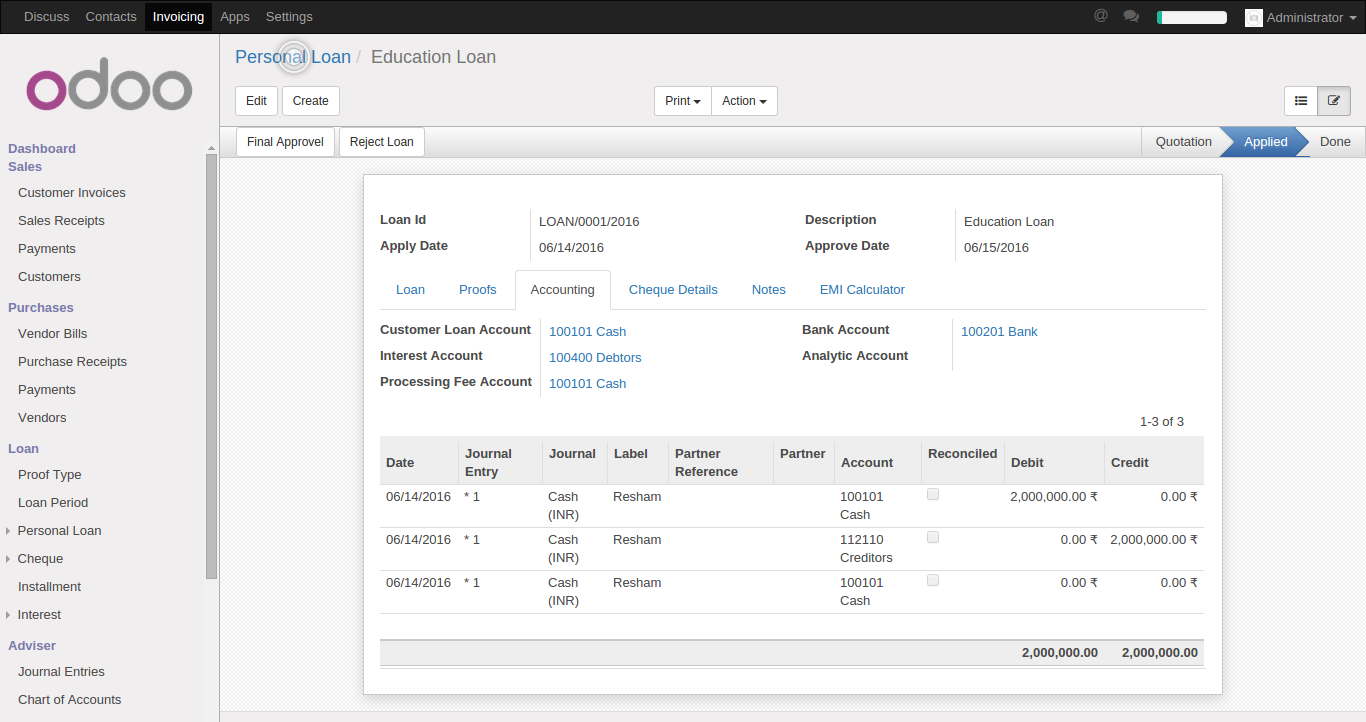Switch to form view icon
1366x722 pixels.
pyautogui.click(x=1334, y=101)
